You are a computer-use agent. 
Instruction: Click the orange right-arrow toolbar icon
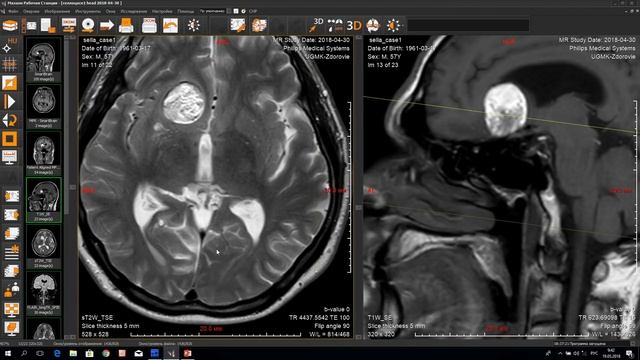point(107,25)
